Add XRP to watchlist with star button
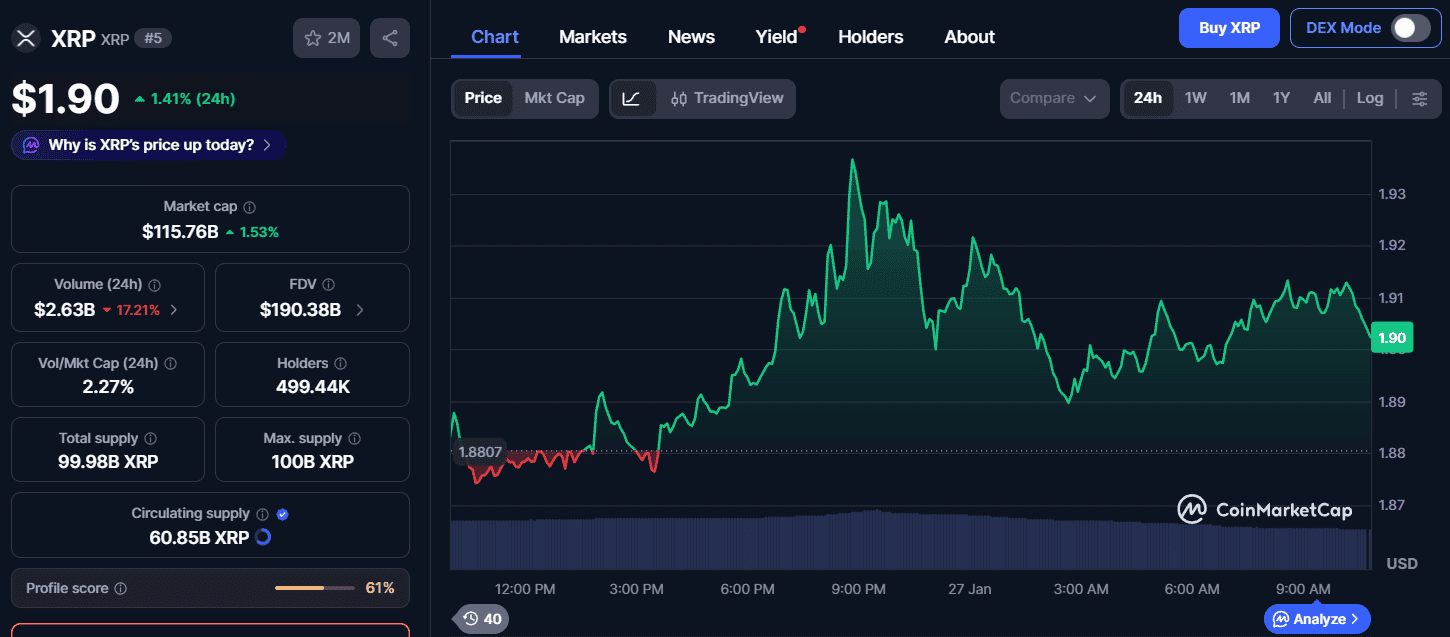 coord(326,38)
